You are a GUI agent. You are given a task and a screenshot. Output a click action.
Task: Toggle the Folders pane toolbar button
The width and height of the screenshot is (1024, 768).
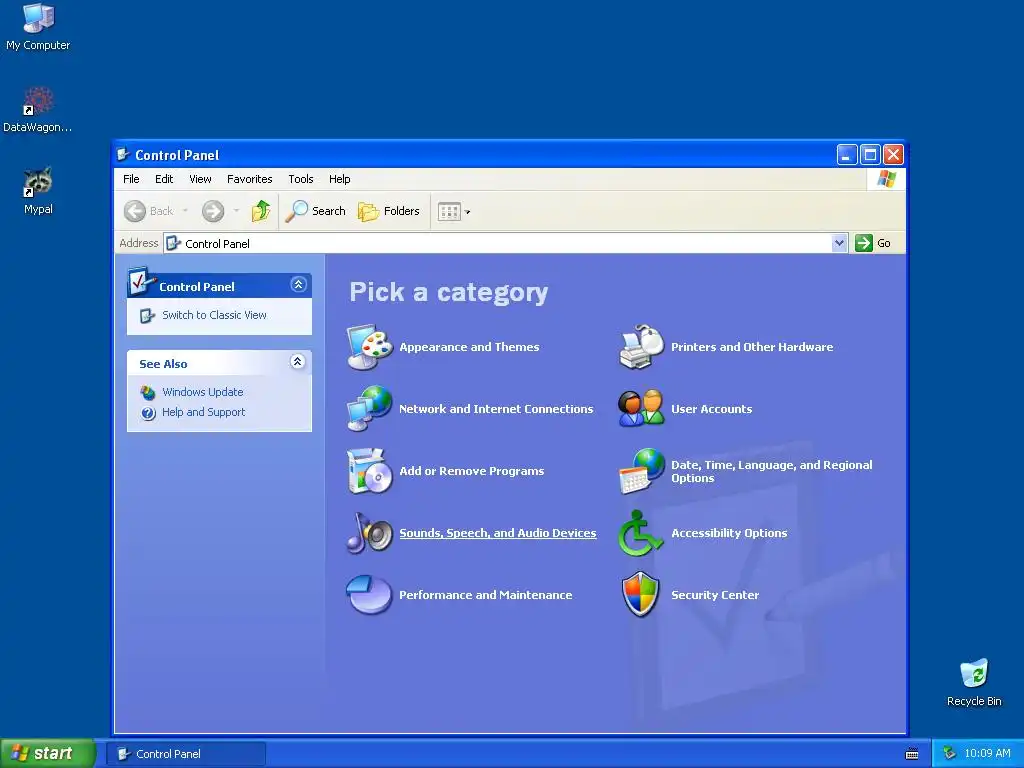[x=389, y=211]
